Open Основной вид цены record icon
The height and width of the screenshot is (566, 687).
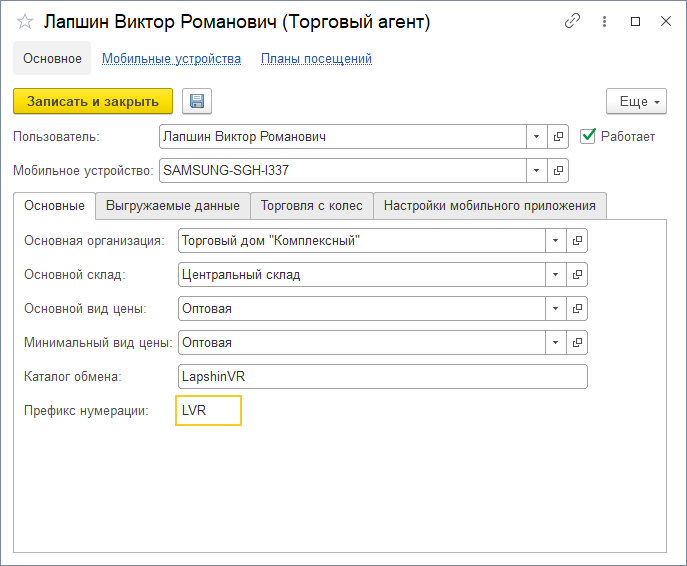point(577,308)
